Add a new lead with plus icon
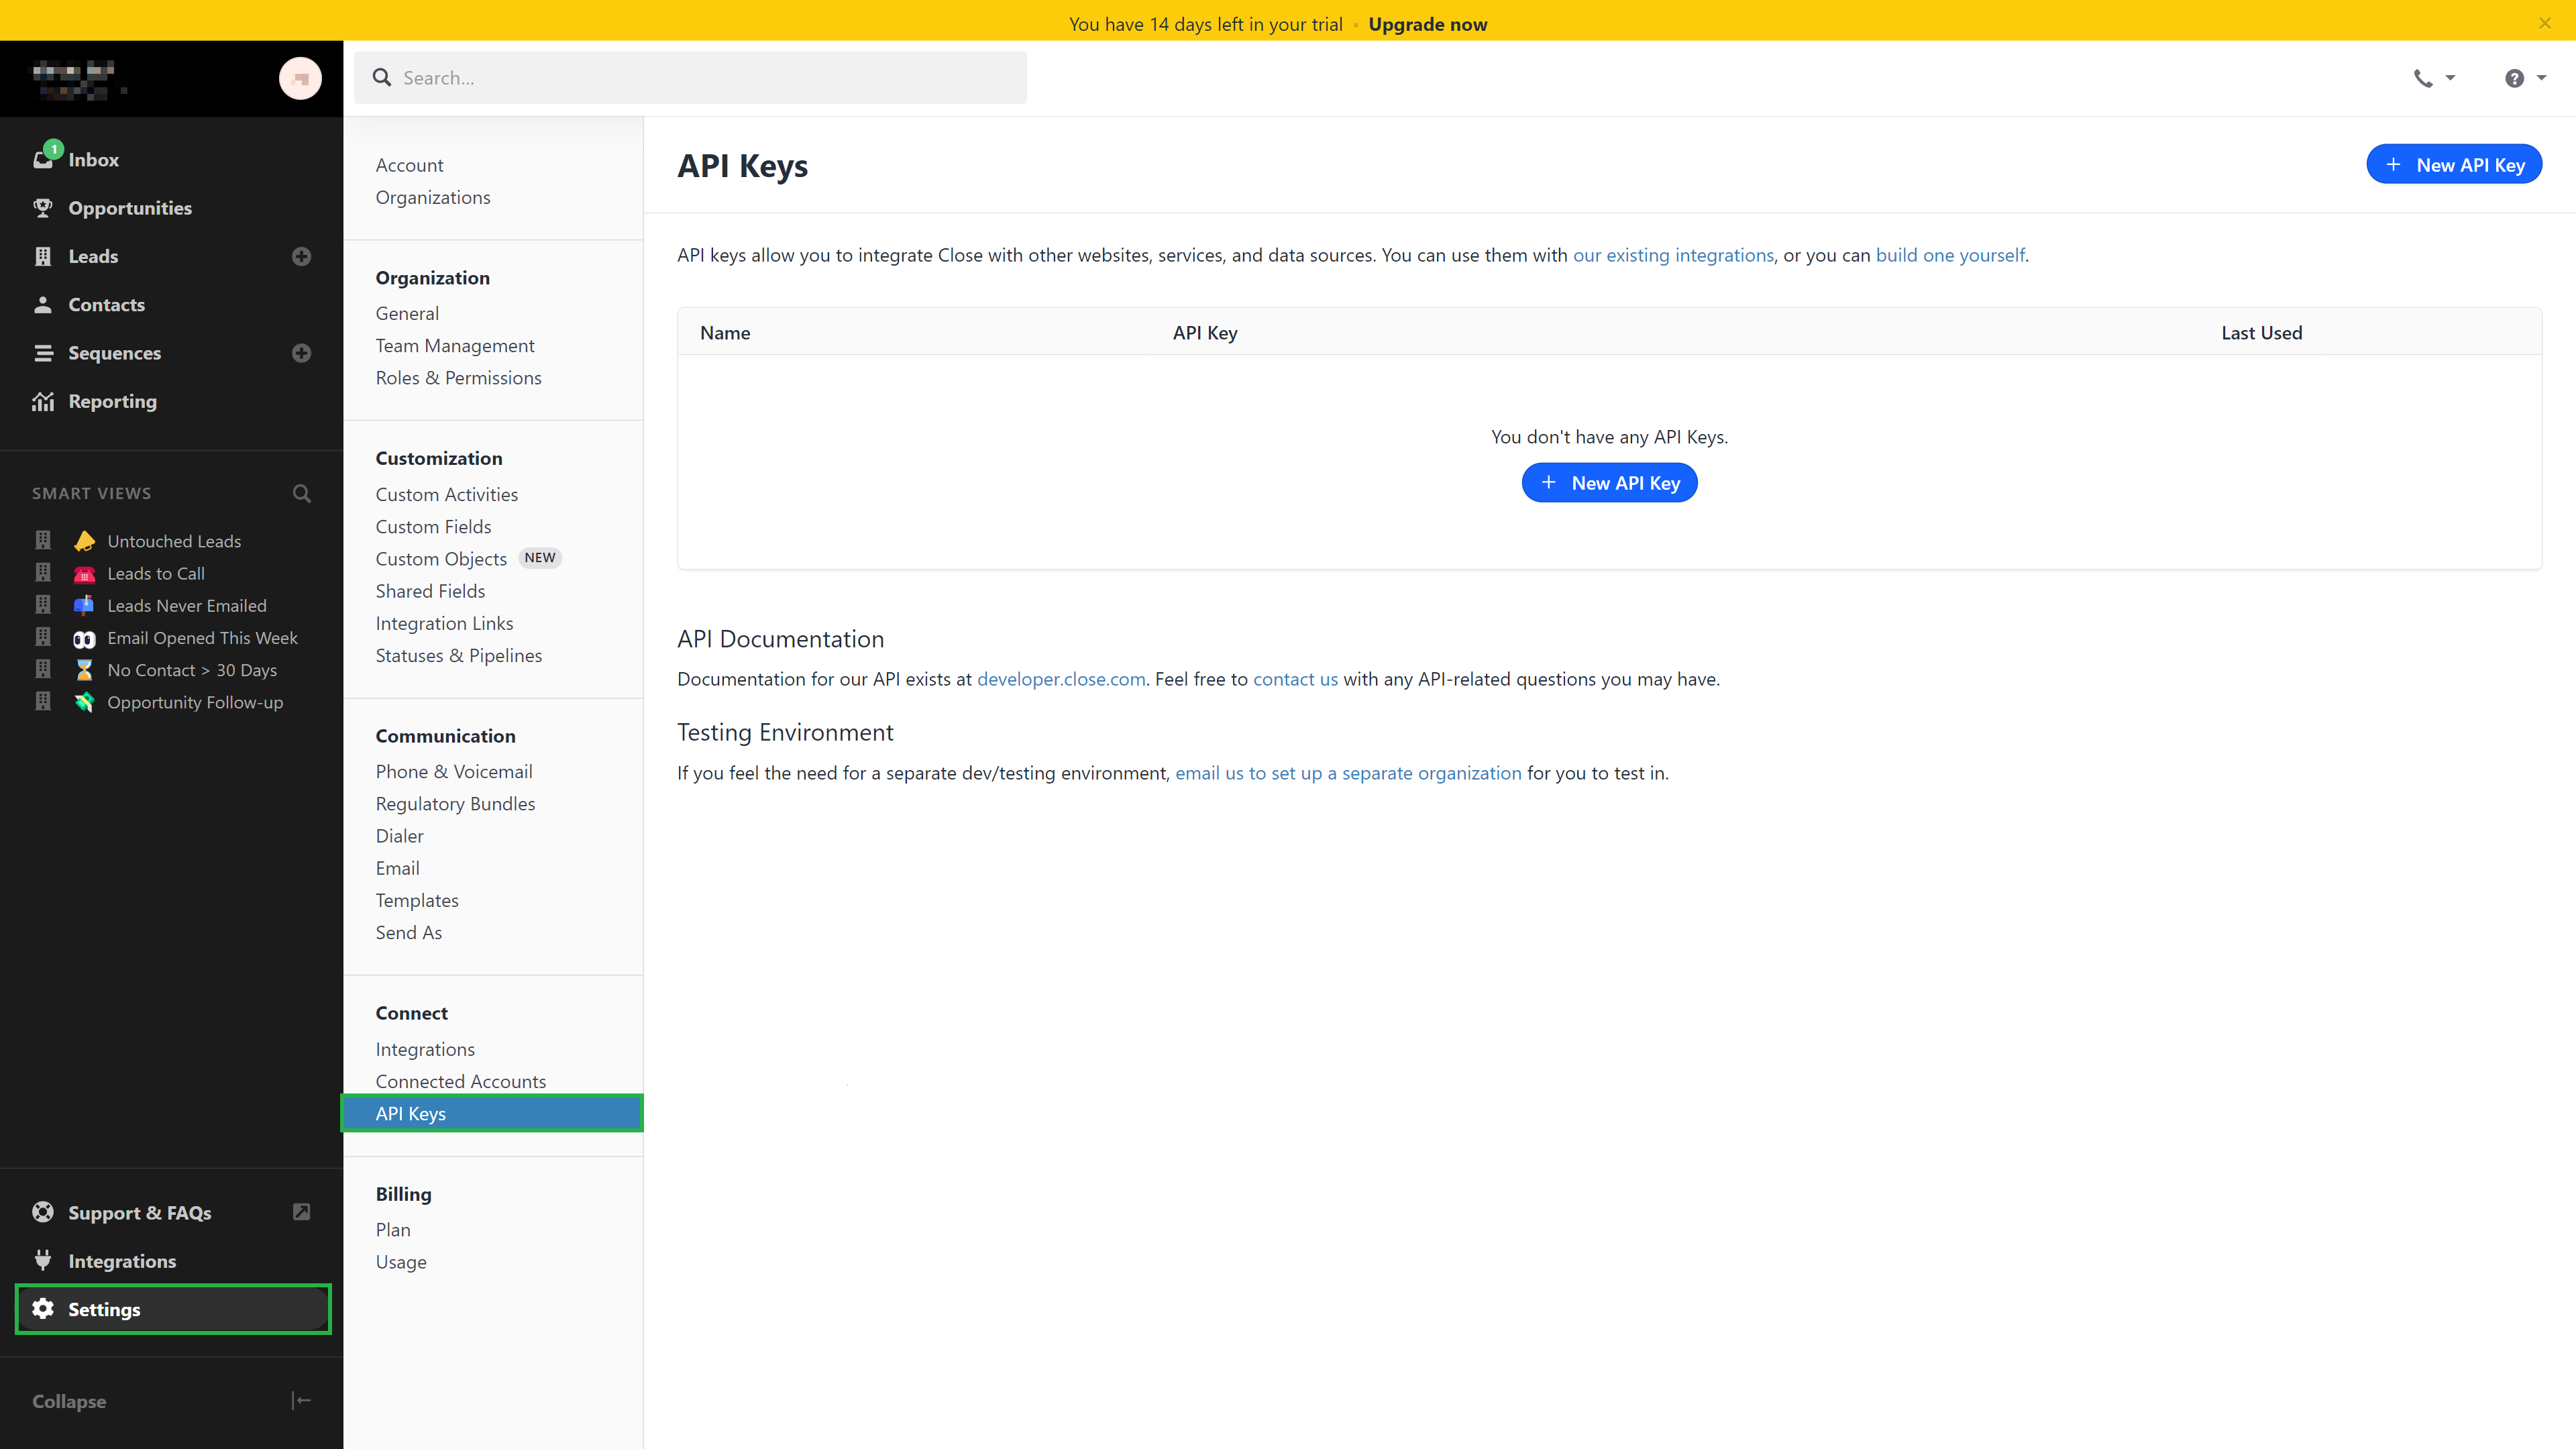This screenshot has height=1449, width=2576. [301, 256]
